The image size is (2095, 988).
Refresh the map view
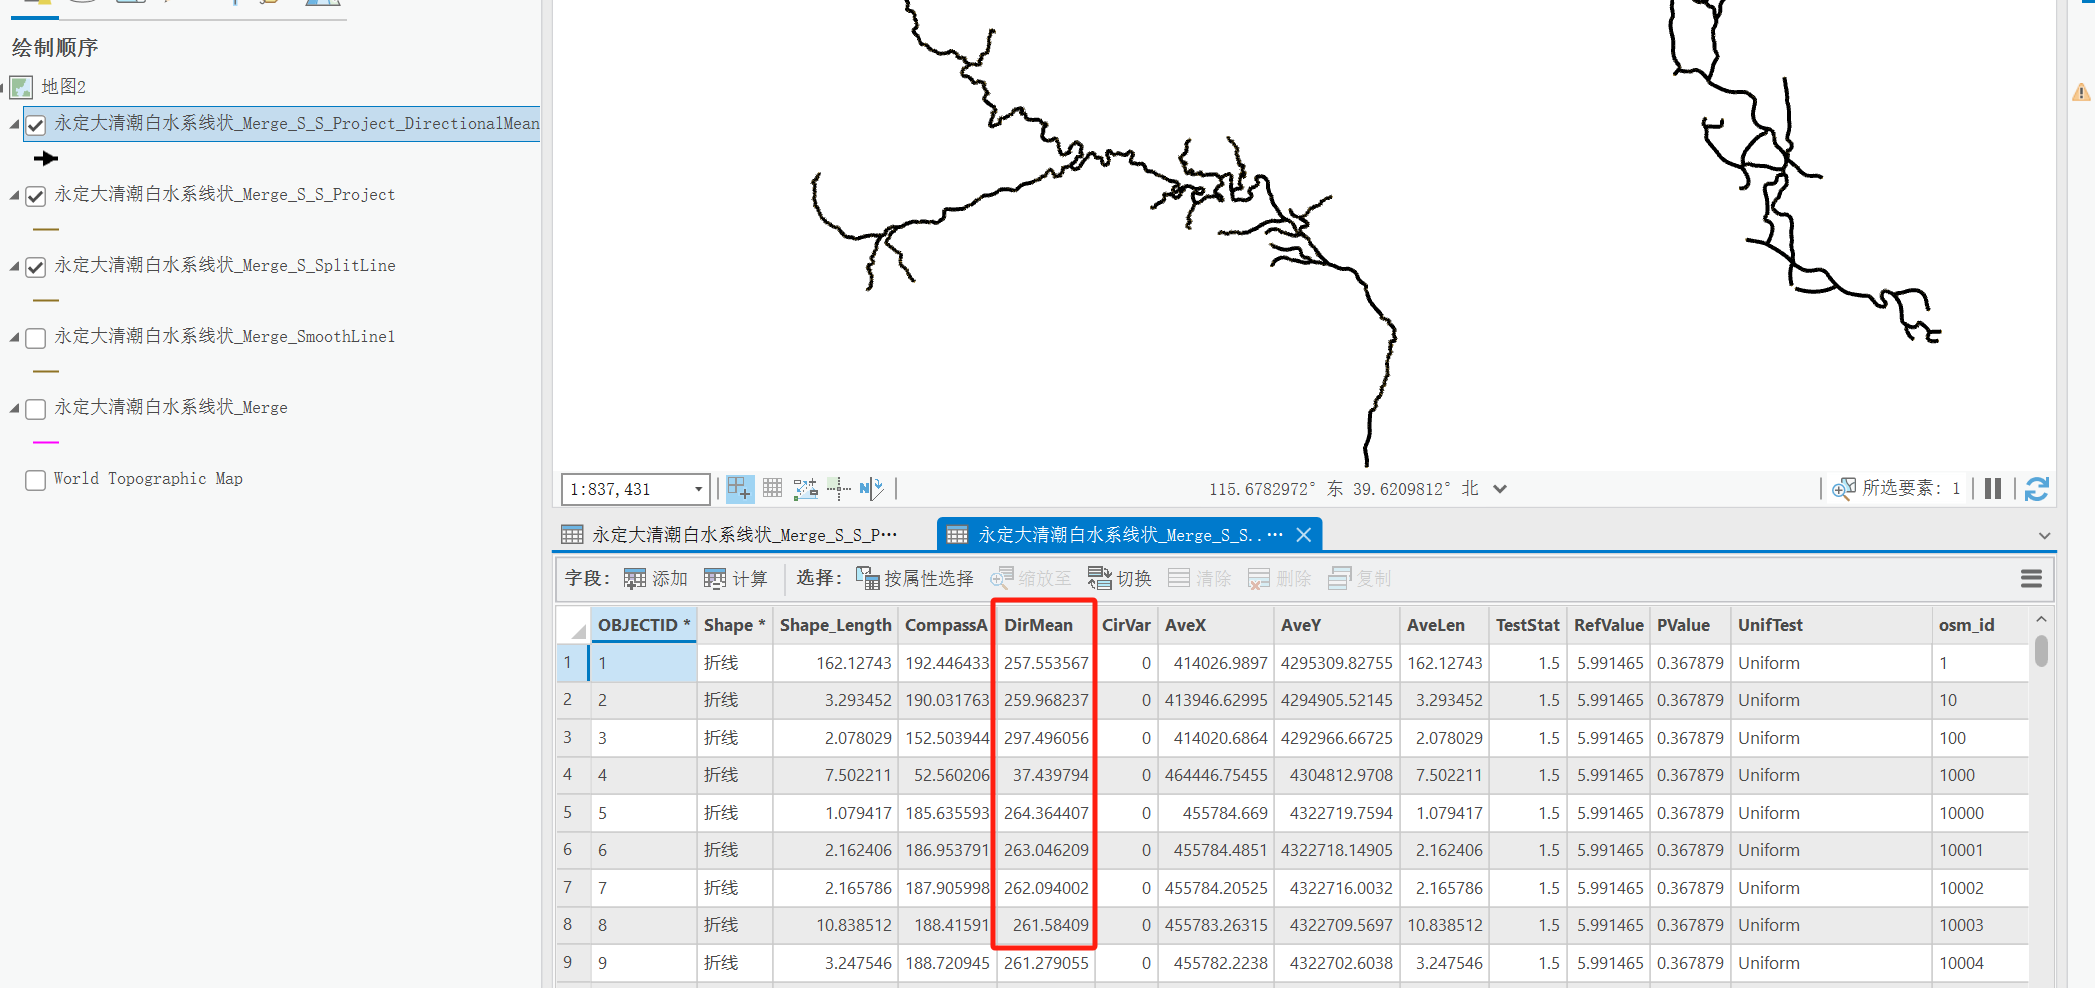2036,488
